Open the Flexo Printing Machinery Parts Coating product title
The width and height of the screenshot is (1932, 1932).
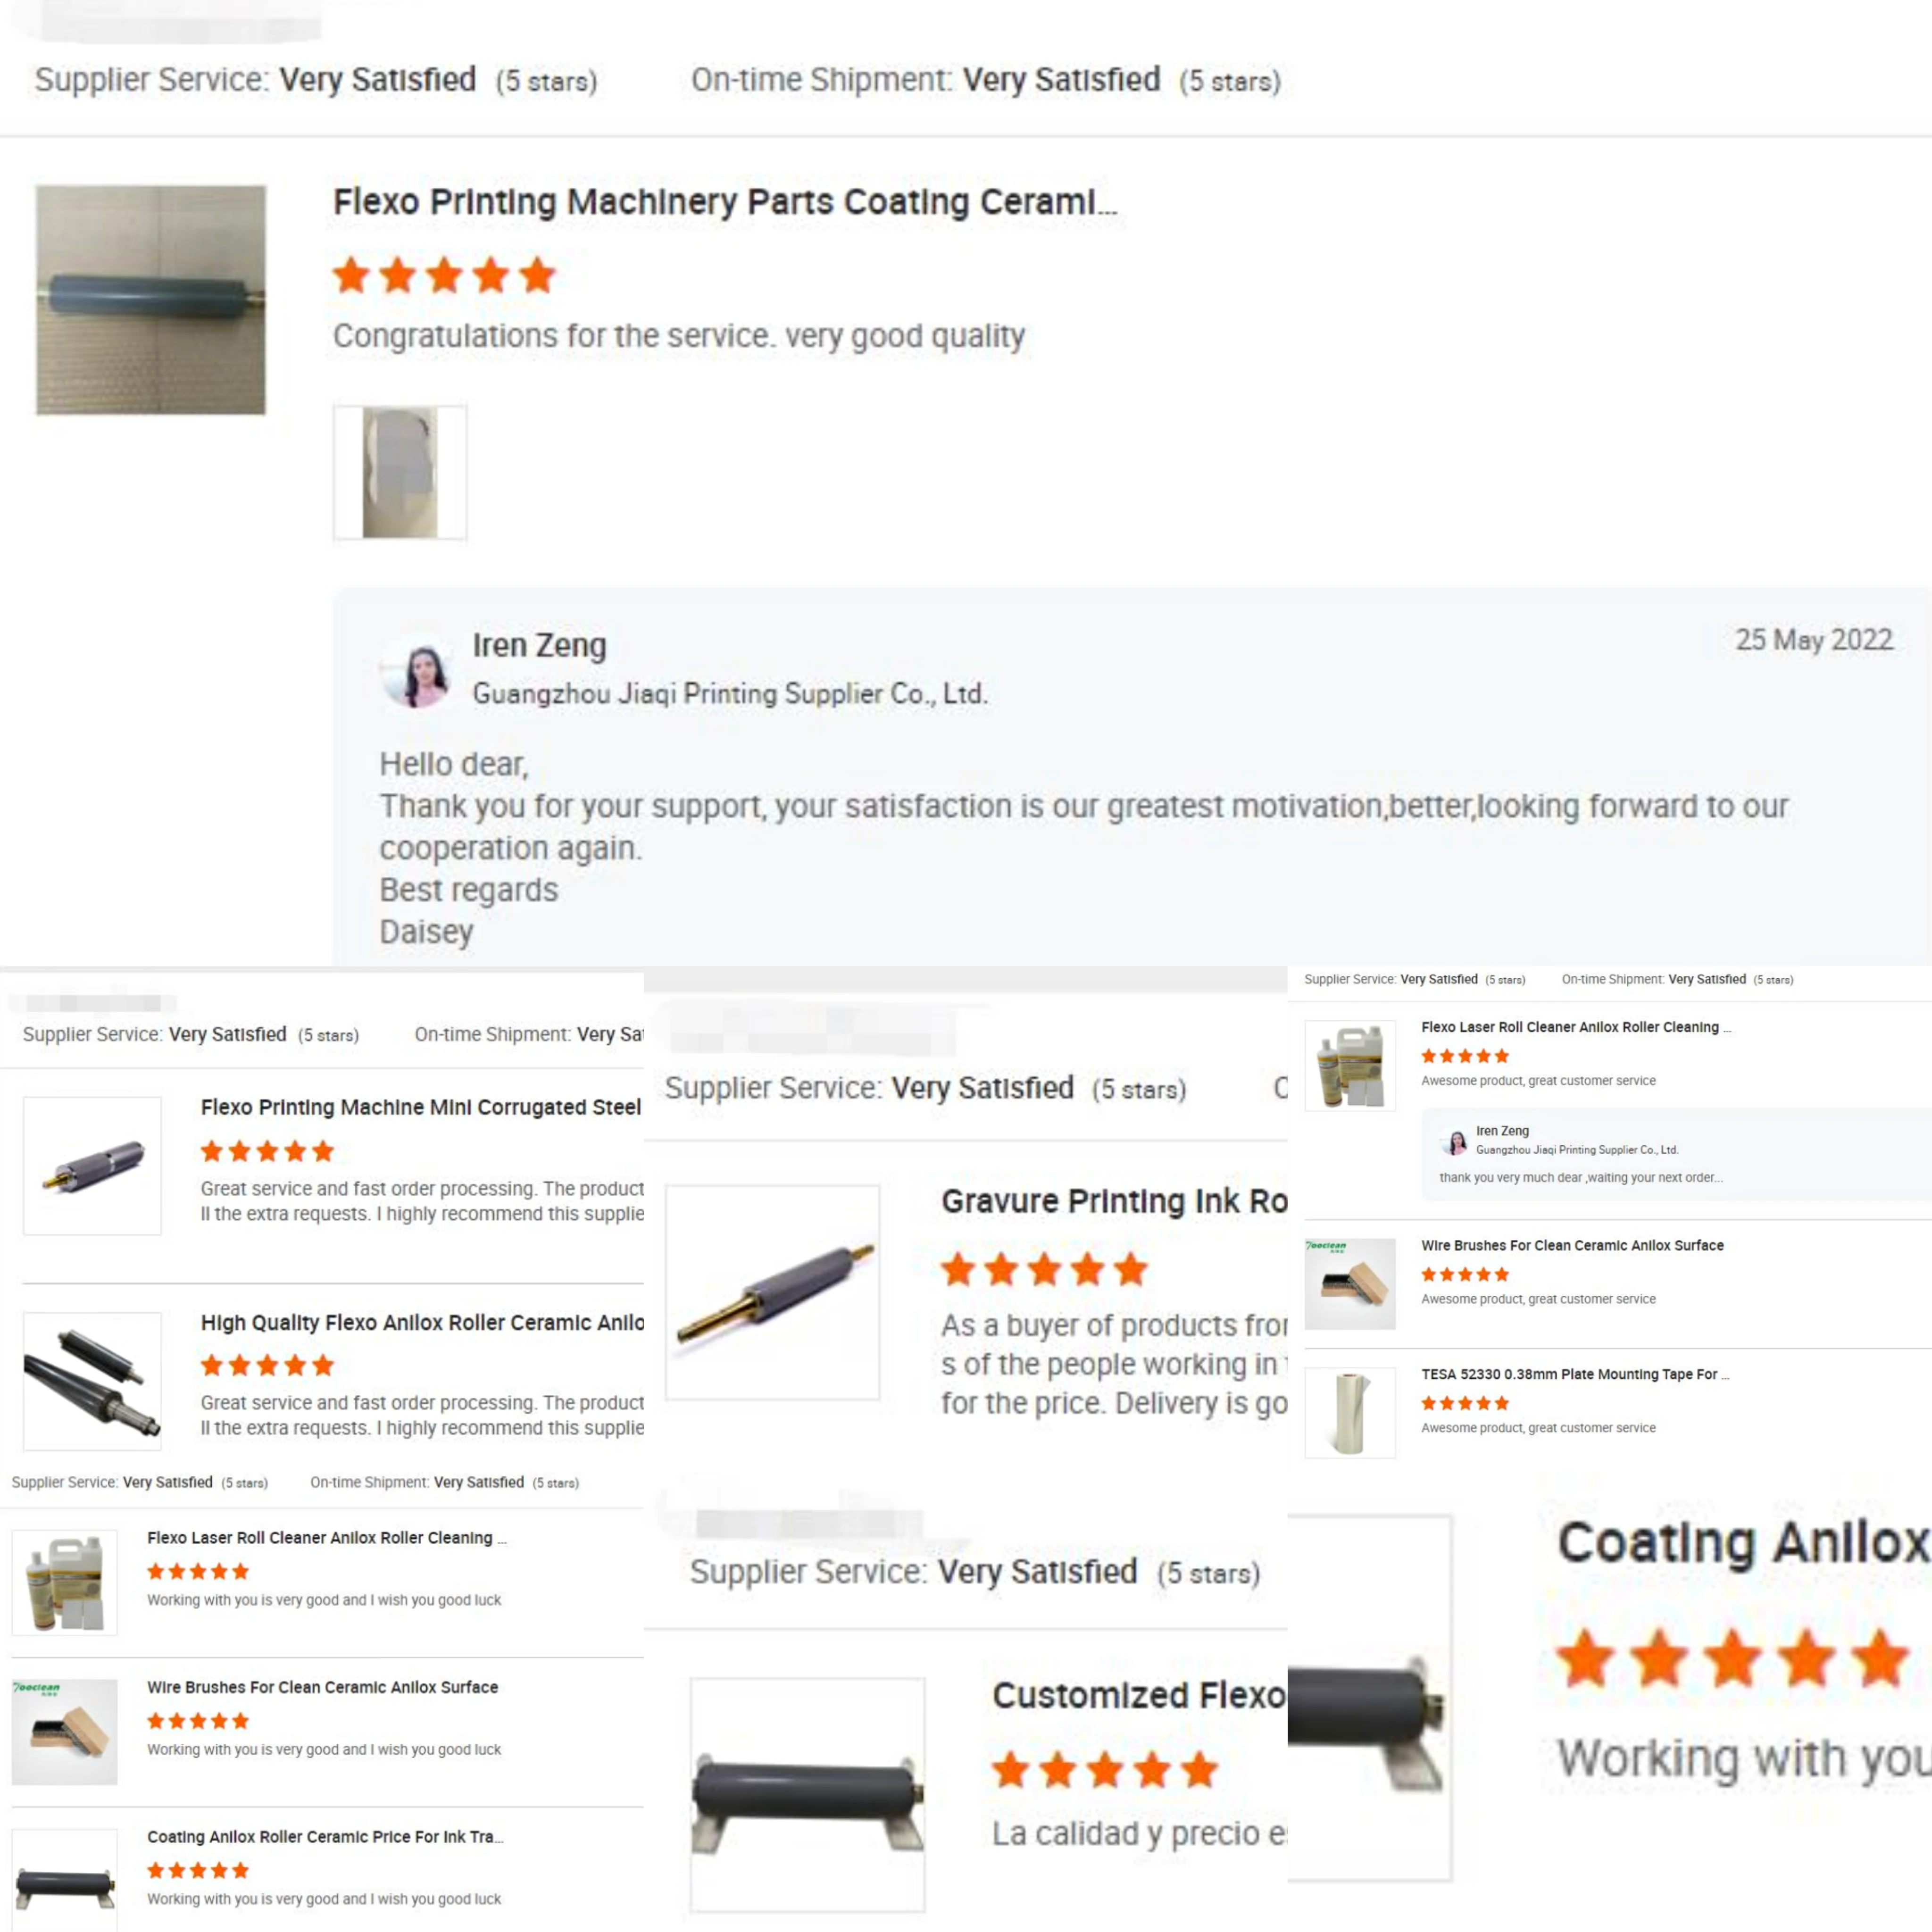(x=725, y=202)
